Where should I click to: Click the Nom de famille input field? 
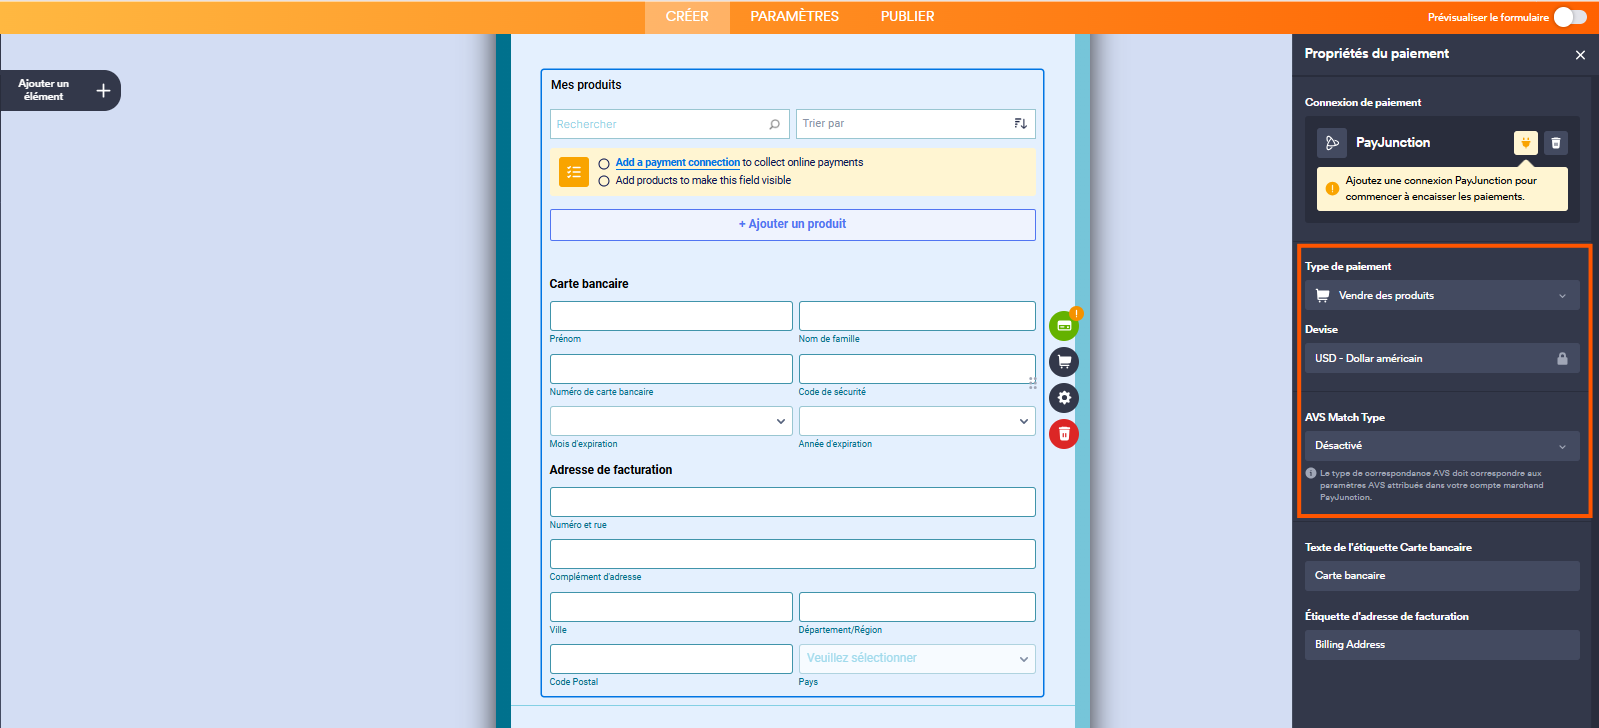[917, 316]
